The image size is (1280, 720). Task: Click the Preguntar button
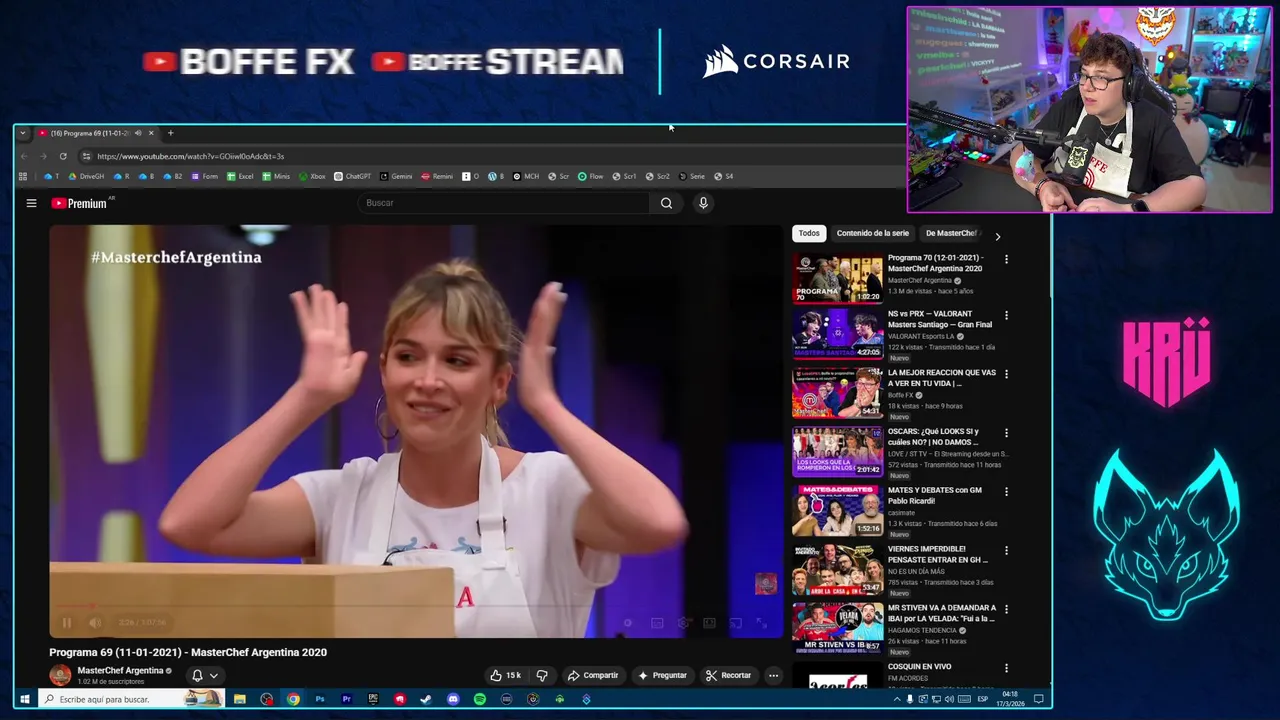pyautogui.click(x=662, y=675)
